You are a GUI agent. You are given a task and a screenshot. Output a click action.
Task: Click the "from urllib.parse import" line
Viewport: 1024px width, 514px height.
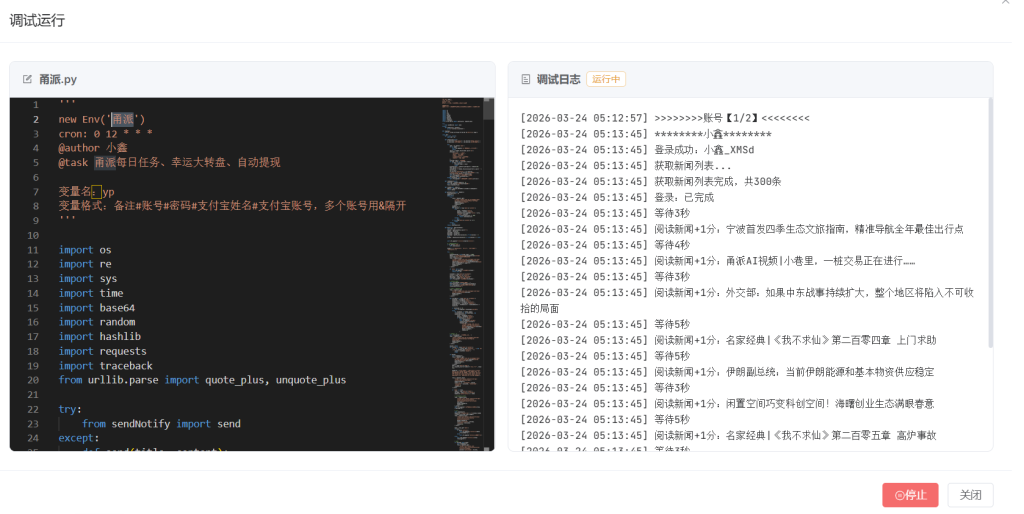(x=202, y=379)
